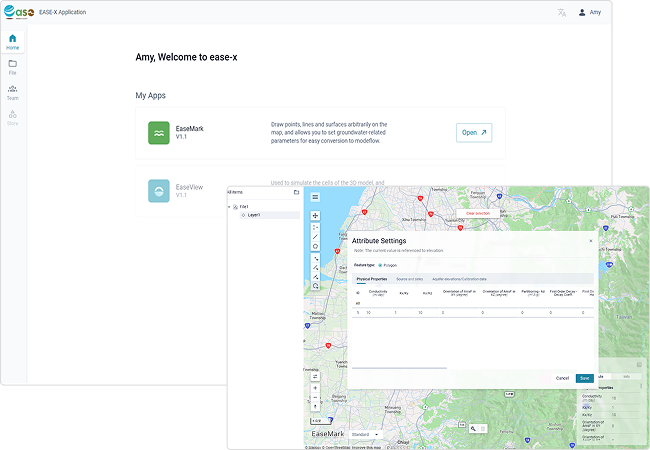The image size is (650, 450).
Task: Go to Home in the sidebar
Action: 12,42
